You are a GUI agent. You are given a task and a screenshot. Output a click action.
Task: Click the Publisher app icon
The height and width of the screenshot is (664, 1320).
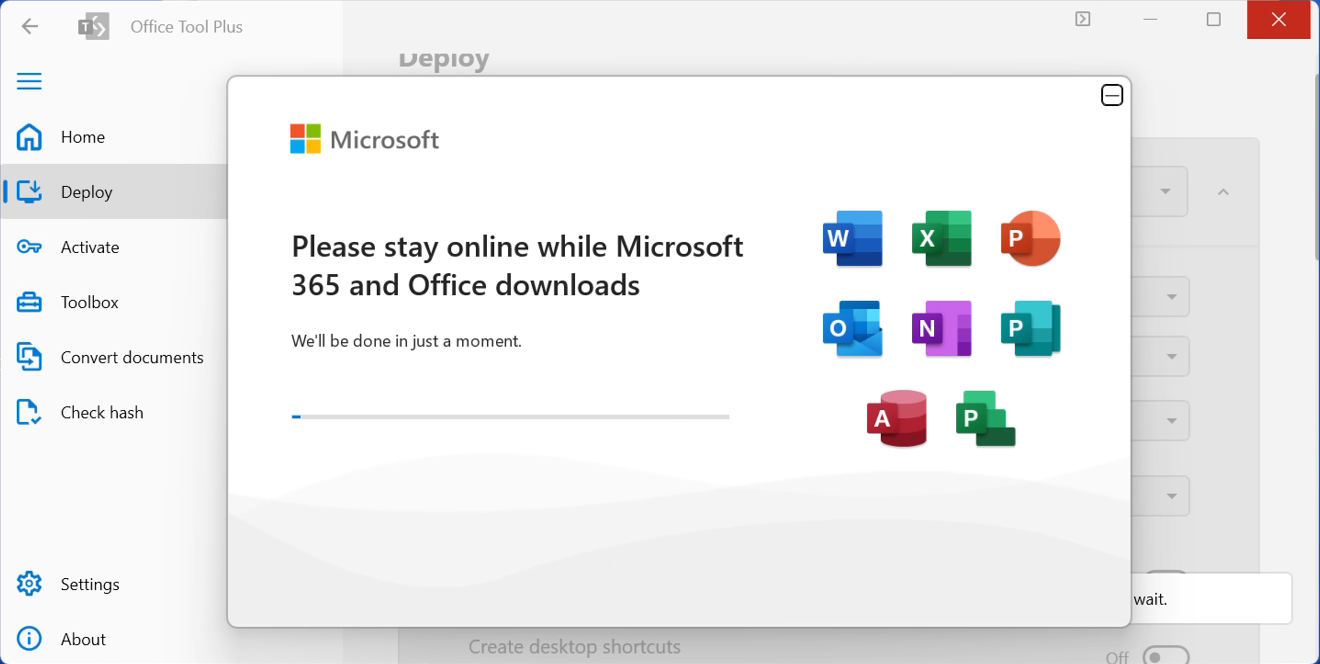[1030, 329]
